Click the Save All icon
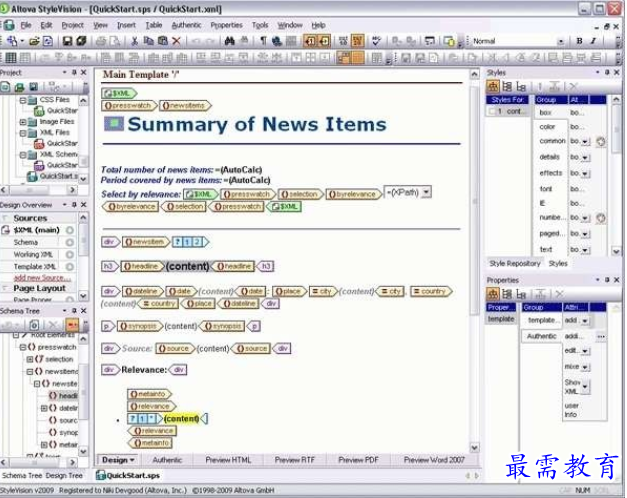 [81, 41]
